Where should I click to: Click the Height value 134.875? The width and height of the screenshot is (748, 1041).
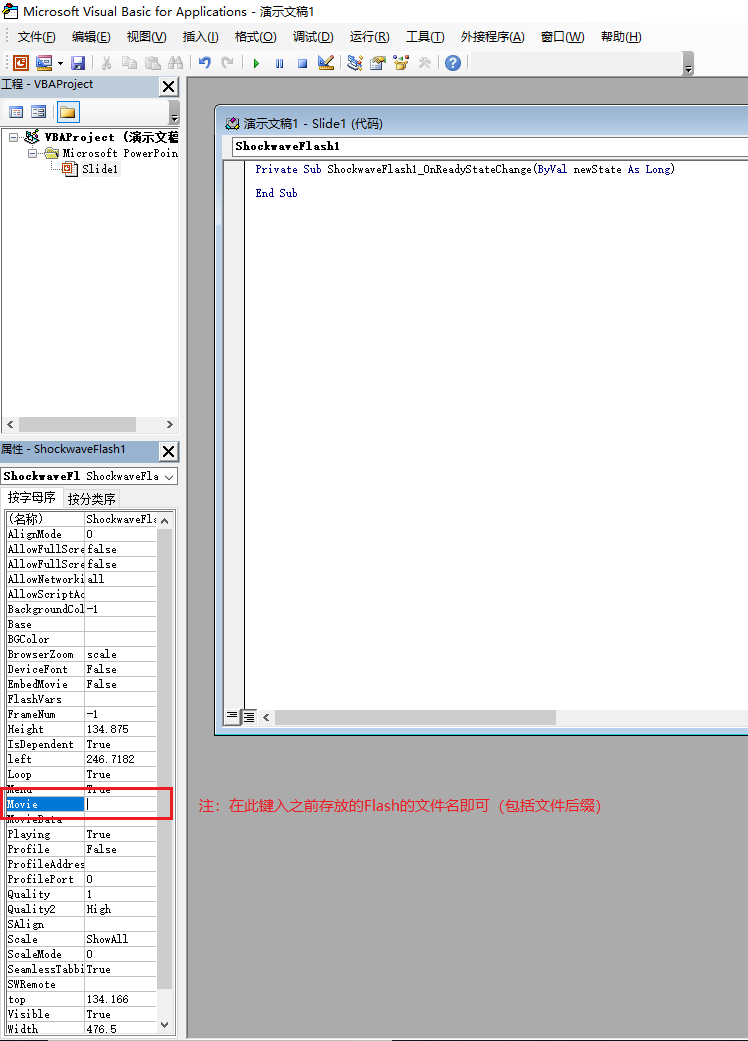click(x=120, y=729)
